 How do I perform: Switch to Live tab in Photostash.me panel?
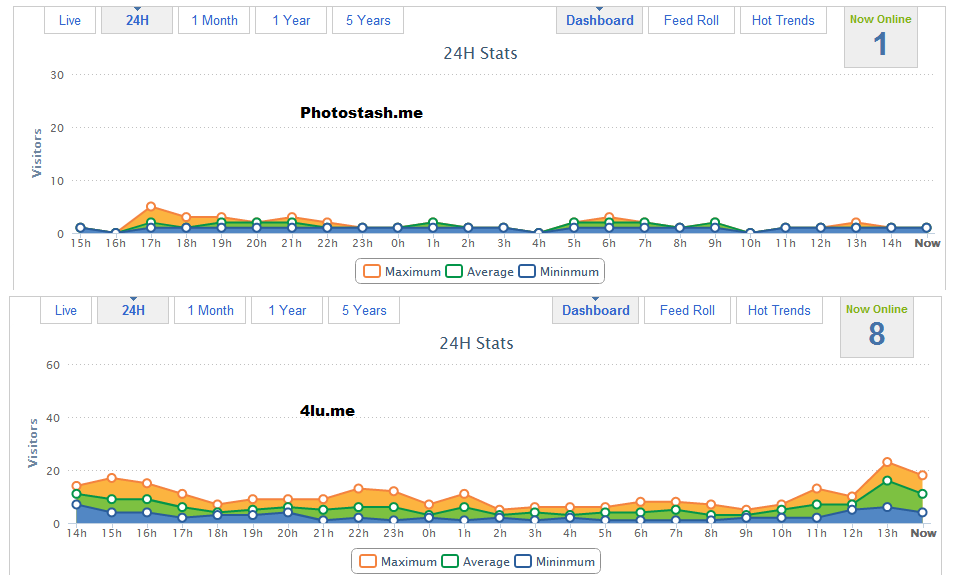coord(70,20)
